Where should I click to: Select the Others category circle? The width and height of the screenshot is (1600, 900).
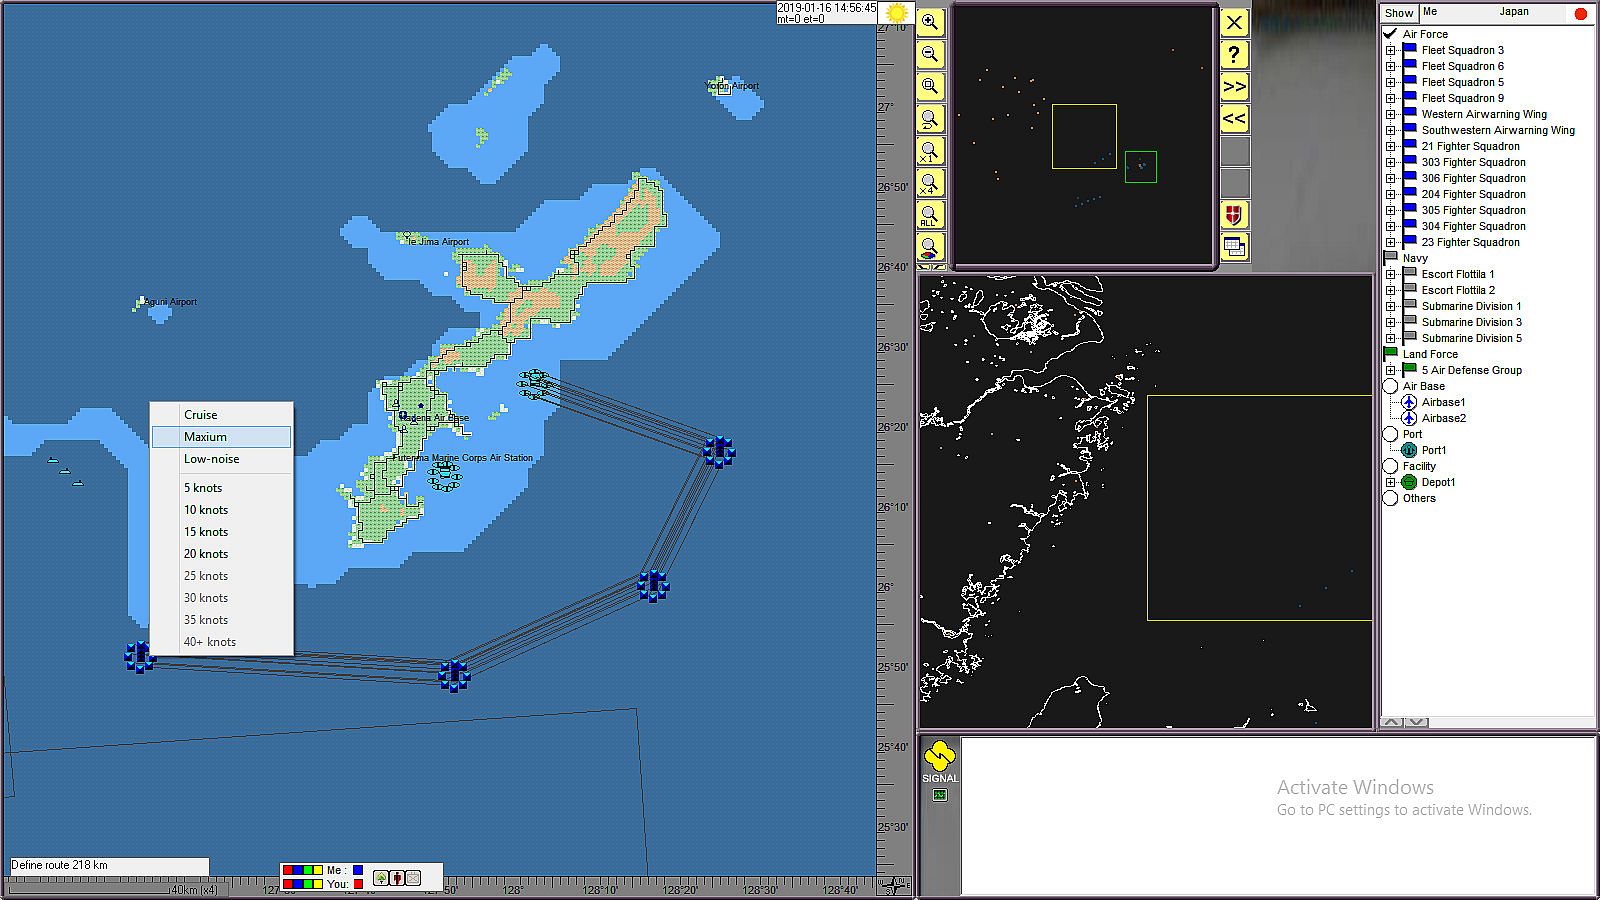1390,498
